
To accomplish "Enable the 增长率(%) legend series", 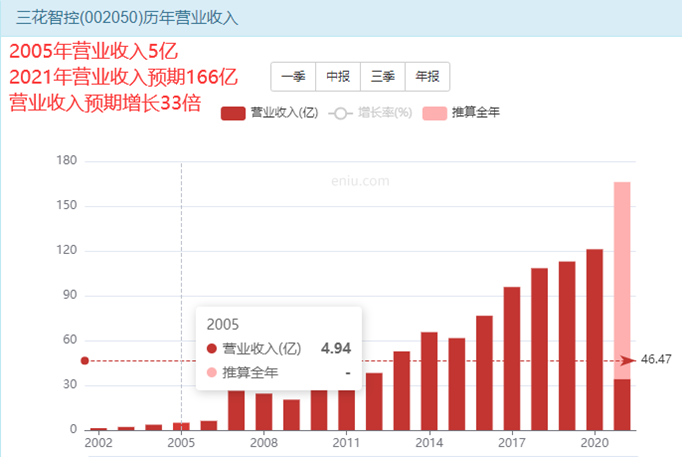I will [370, 113].
